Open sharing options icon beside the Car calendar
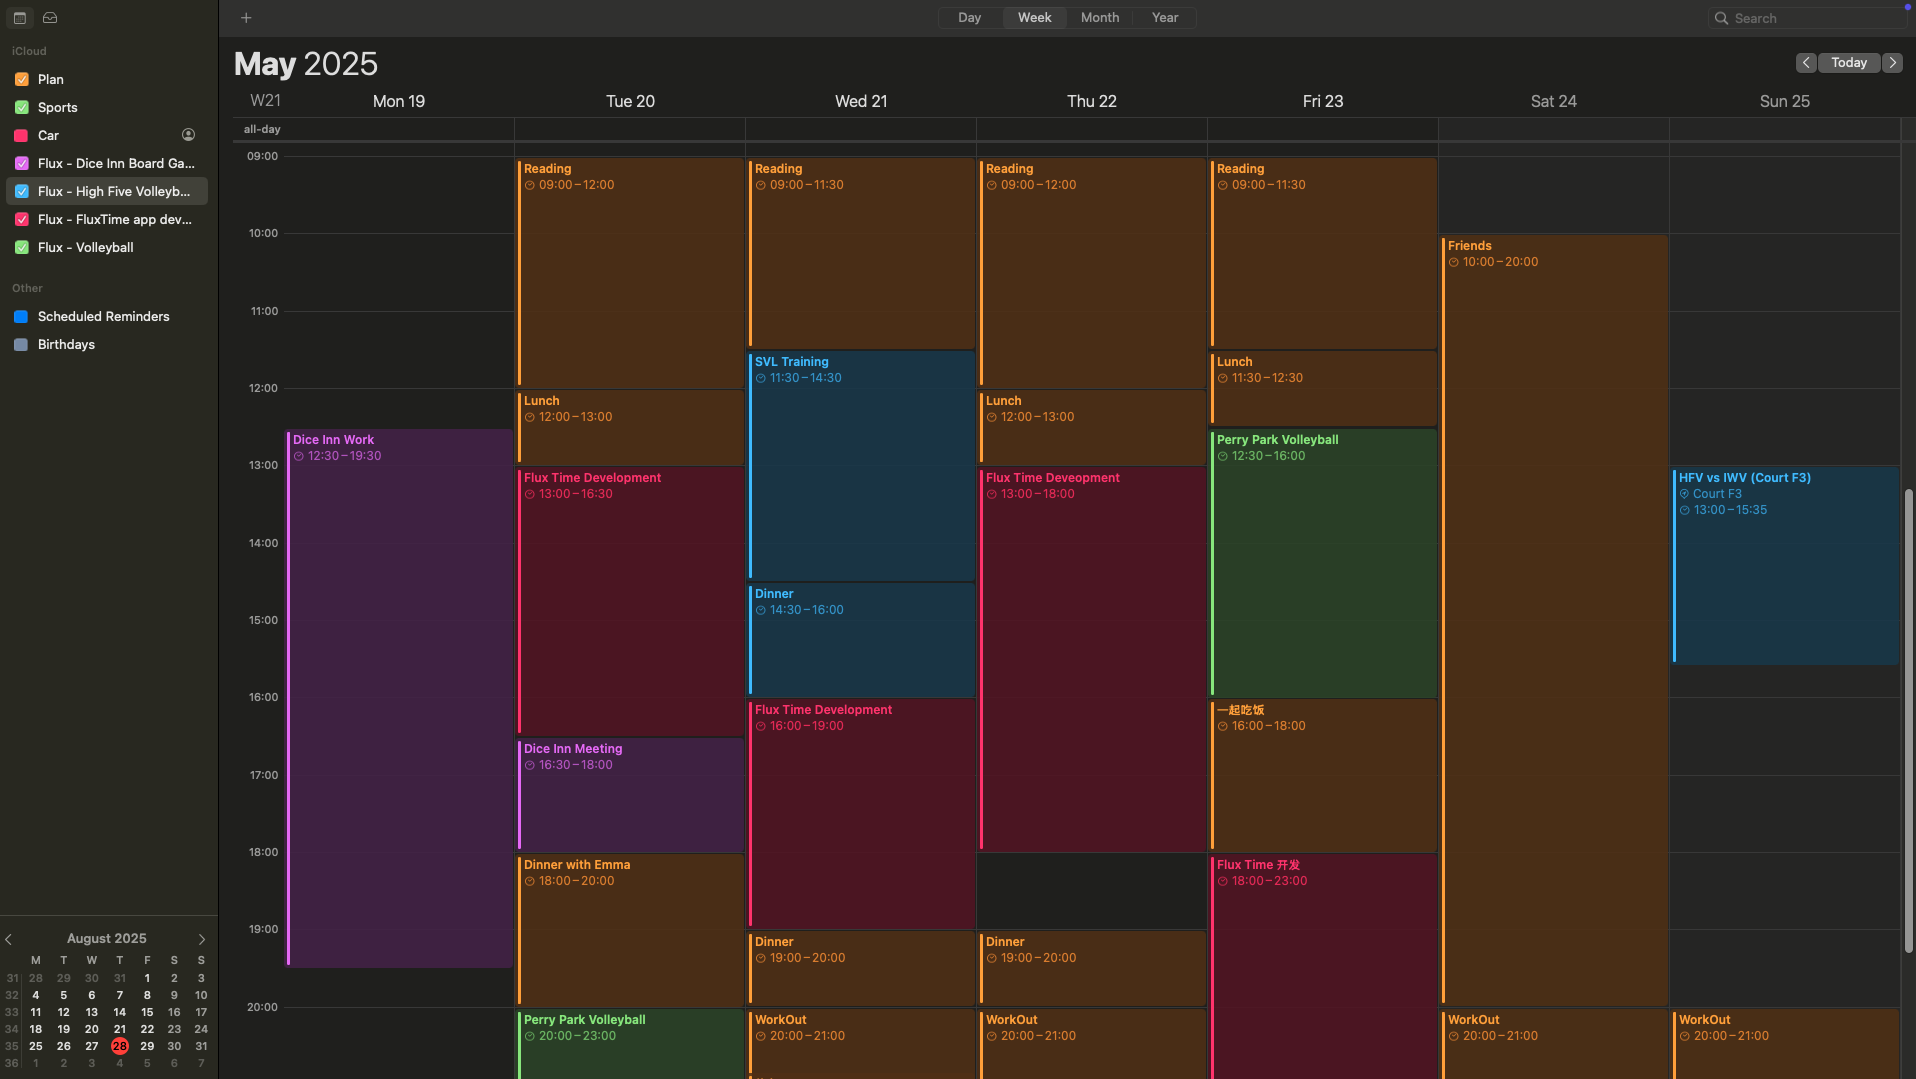This screenshot has width=1916, height=1079. 188,134
